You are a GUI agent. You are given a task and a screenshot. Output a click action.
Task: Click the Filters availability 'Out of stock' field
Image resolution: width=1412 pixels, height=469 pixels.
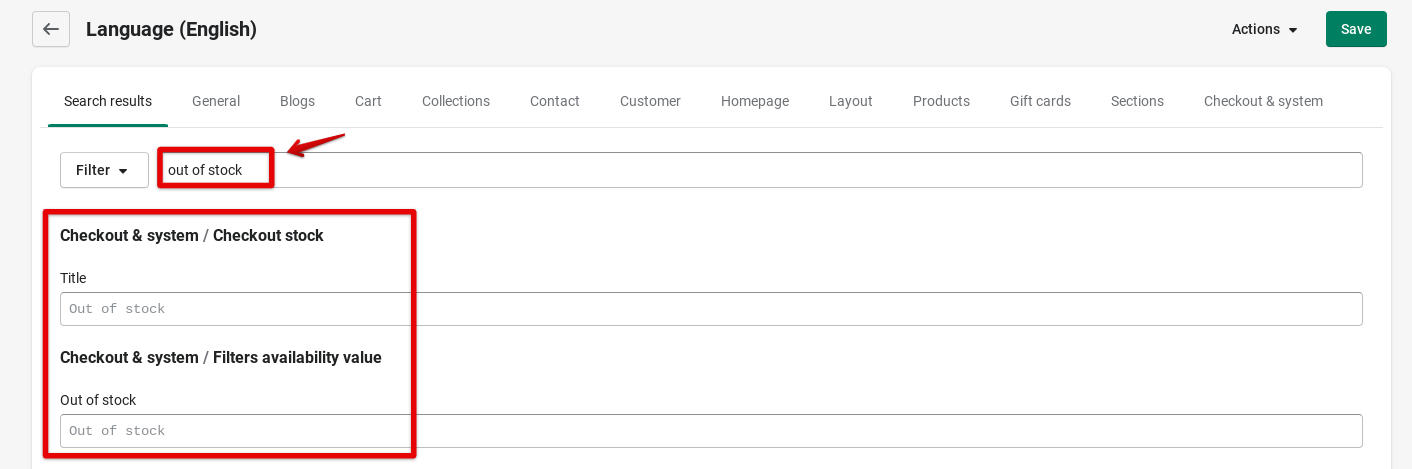tap(710, 431)
